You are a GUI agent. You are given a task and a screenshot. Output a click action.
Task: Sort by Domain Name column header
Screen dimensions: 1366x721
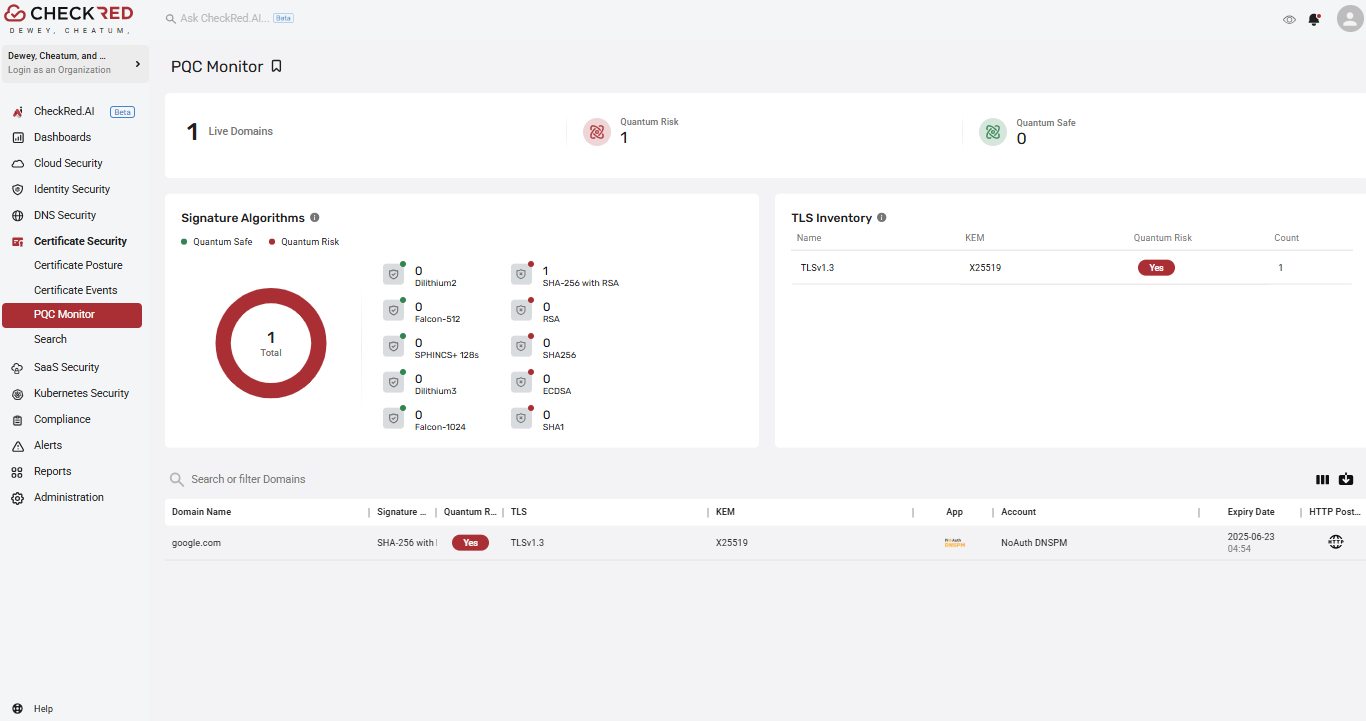tap(201, 512)
